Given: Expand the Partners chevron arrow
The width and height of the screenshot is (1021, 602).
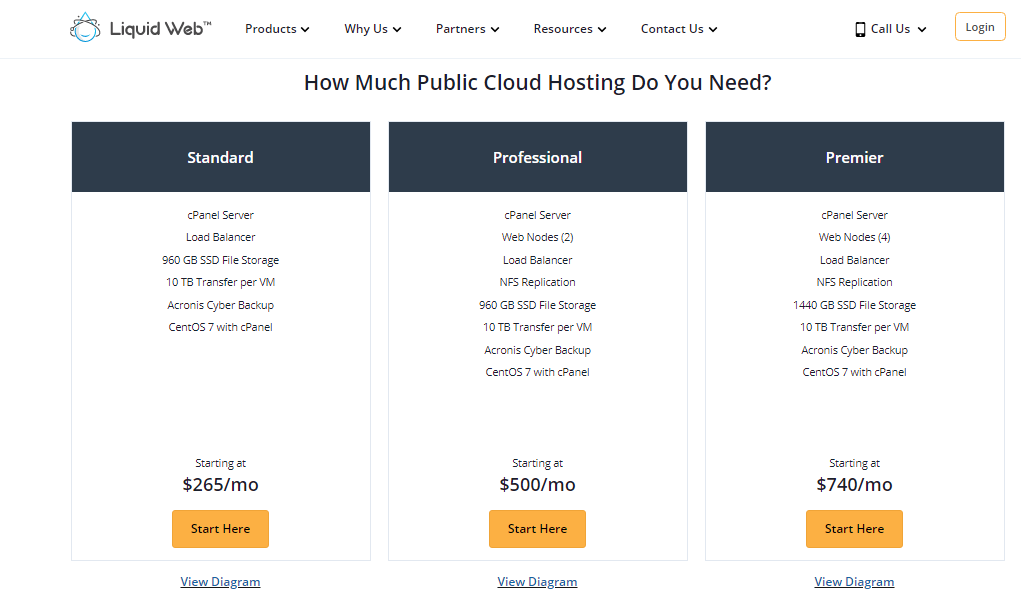Looking at the screenshot, I should 495,29.
